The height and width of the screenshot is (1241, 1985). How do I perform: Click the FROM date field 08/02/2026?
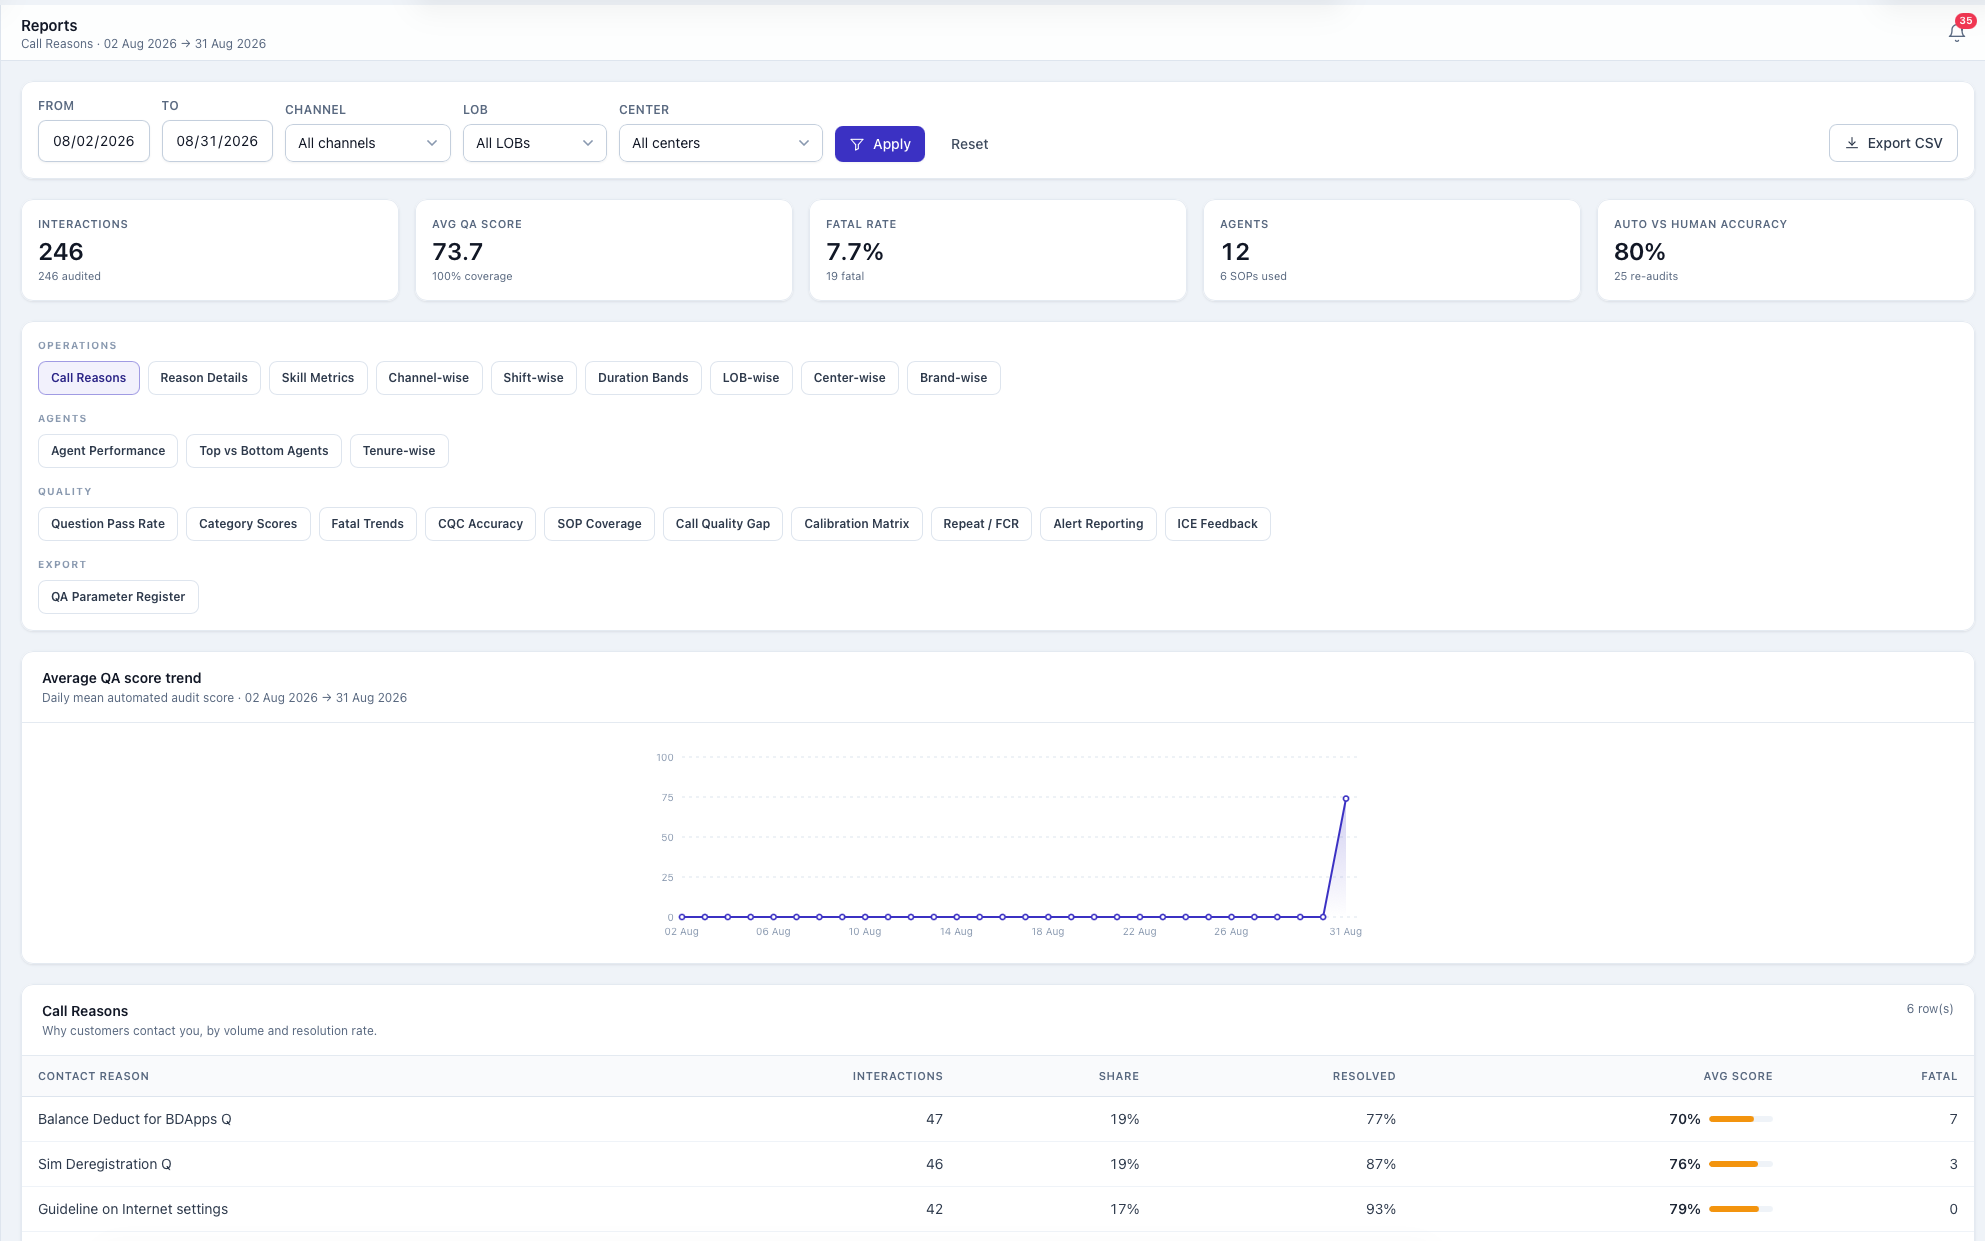[x=94, y=141]
